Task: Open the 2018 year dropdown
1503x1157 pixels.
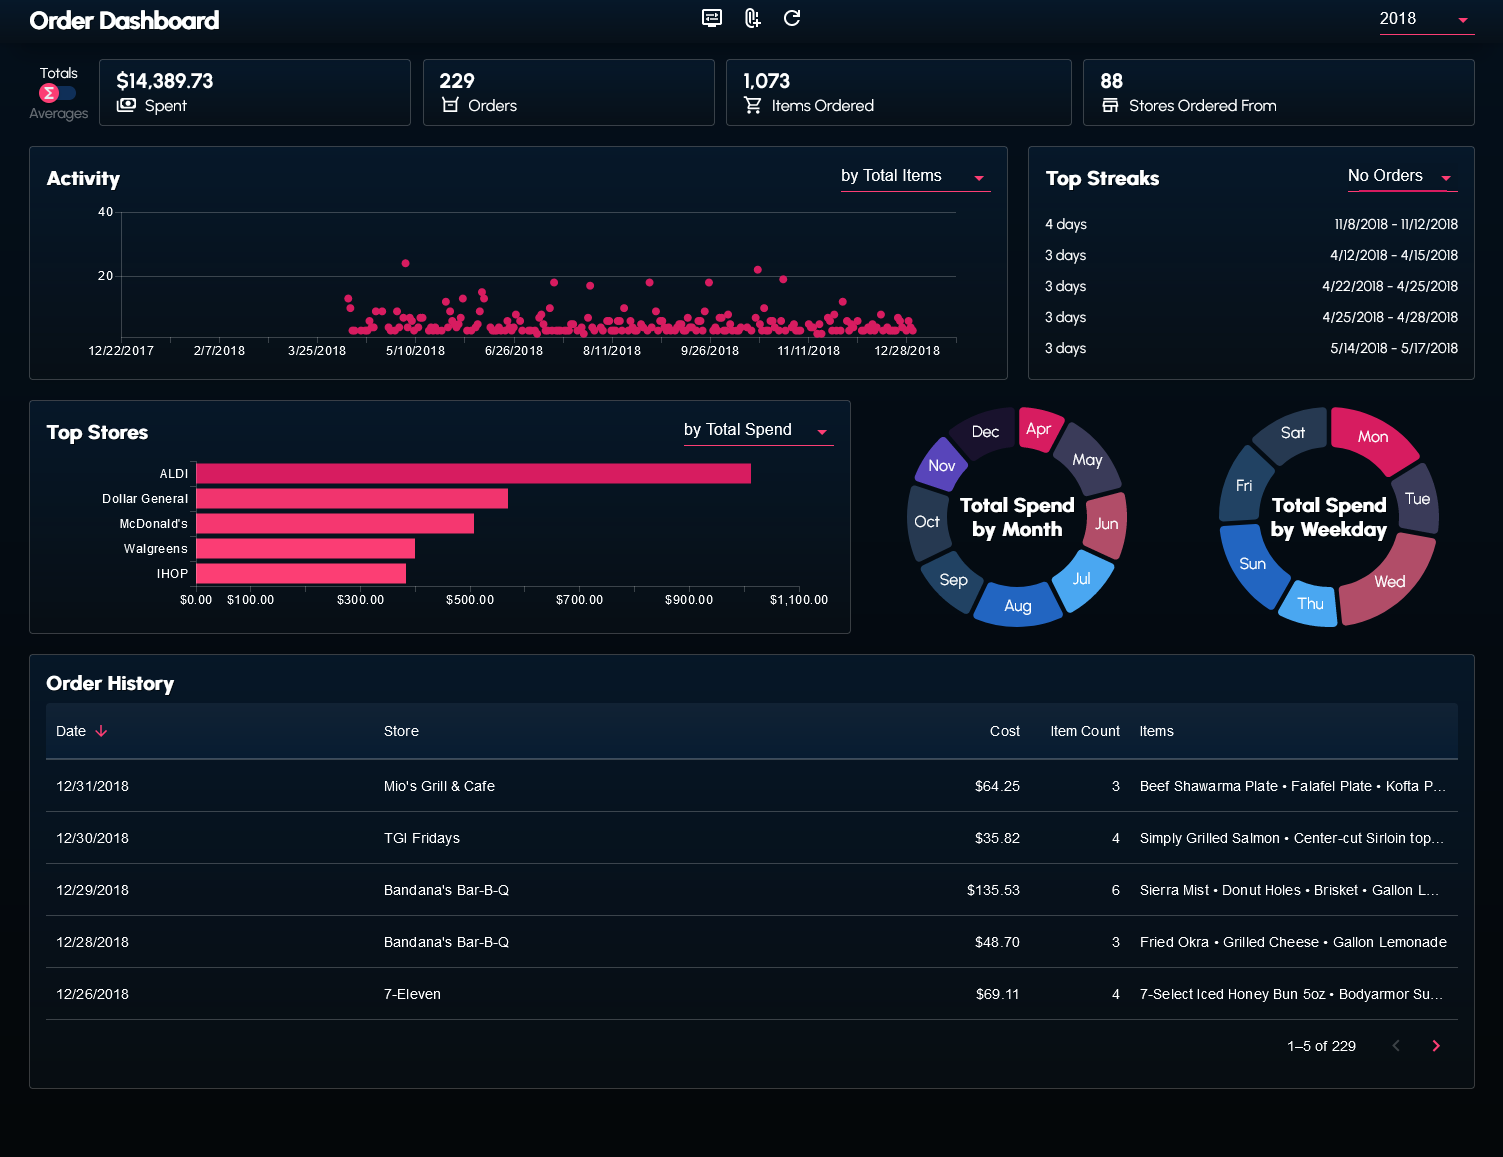Action: click(x=1426, y=19)
